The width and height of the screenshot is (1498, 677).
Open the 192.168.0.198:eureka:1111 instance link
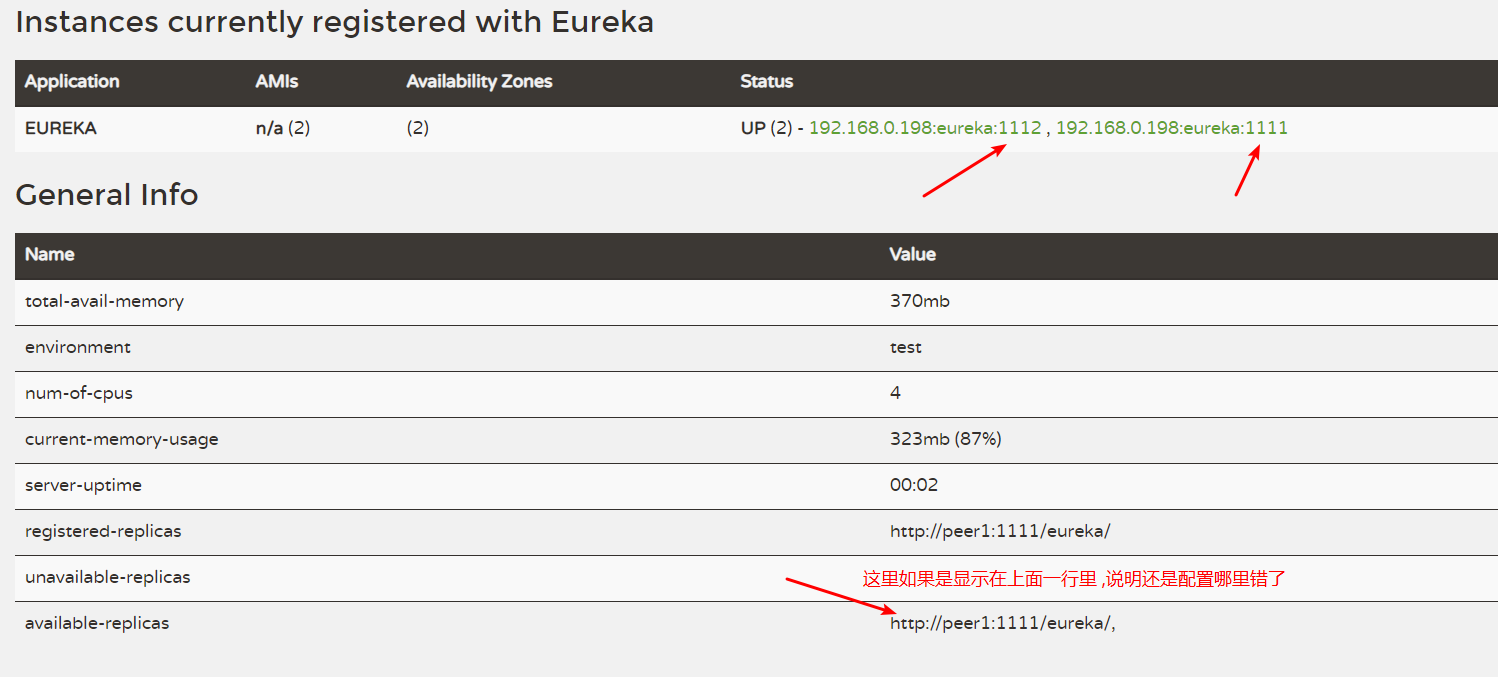1172,128
